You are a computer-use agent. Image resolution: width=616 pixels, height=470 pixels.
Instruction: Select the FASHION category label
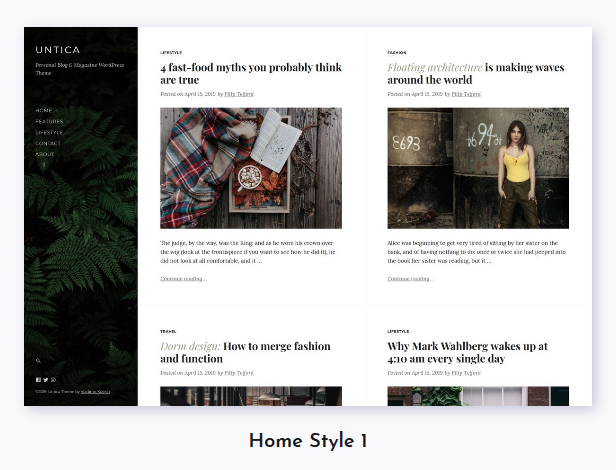coord(397,52)
